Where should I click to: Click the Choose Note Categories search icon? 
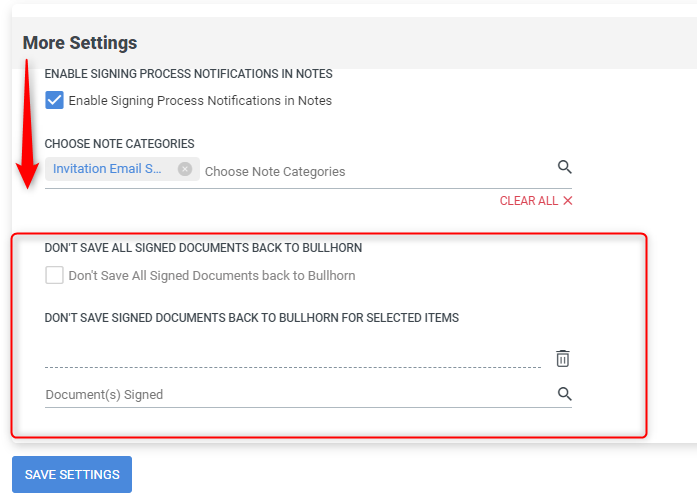pos(564,167)
